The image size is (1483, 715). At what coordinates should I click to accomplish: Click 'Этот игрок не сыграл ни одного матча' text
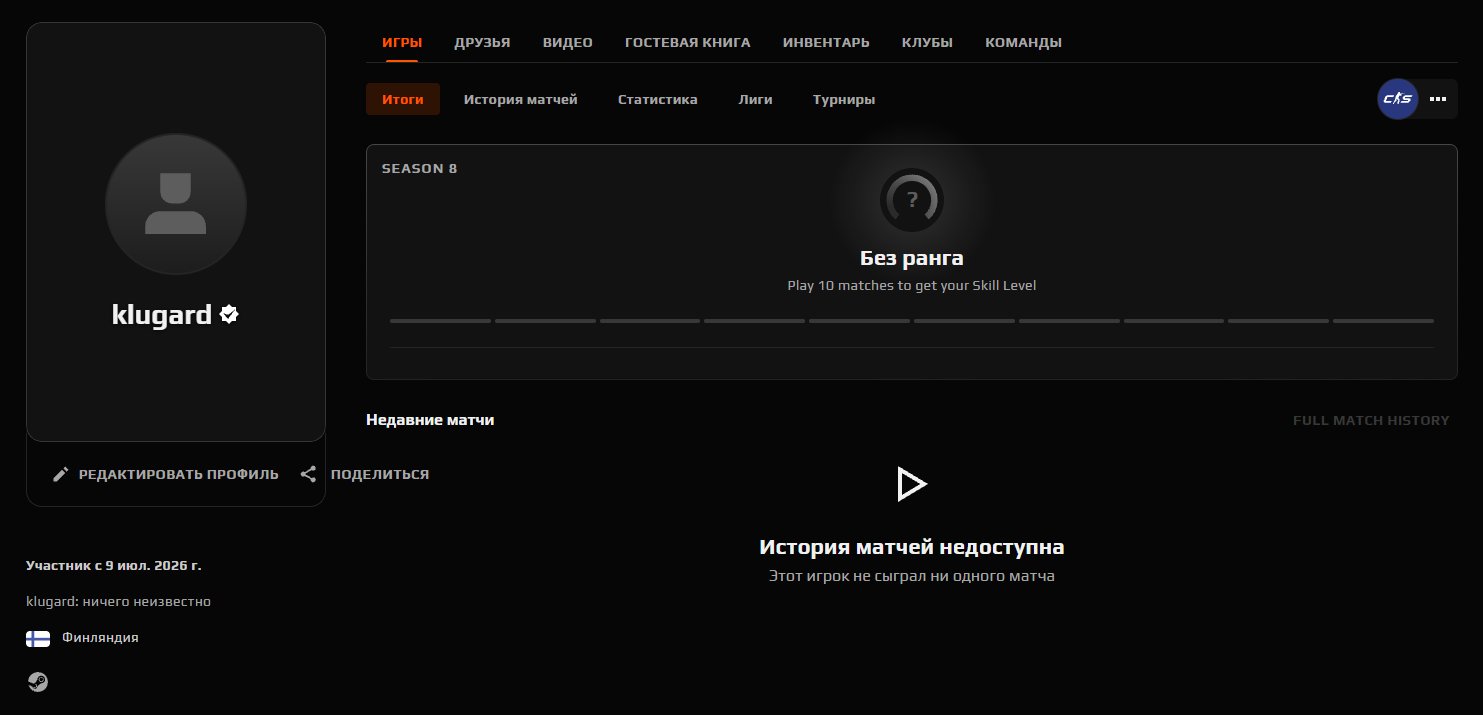(x=912, y=576)
